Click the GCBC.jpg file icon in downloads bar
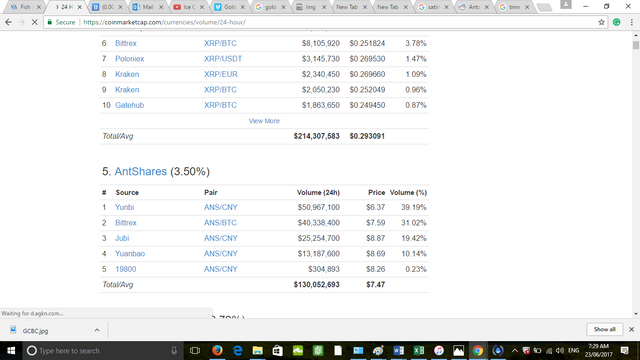The height and width of the screenshot is (360, 640). click(x=13, y=330)
